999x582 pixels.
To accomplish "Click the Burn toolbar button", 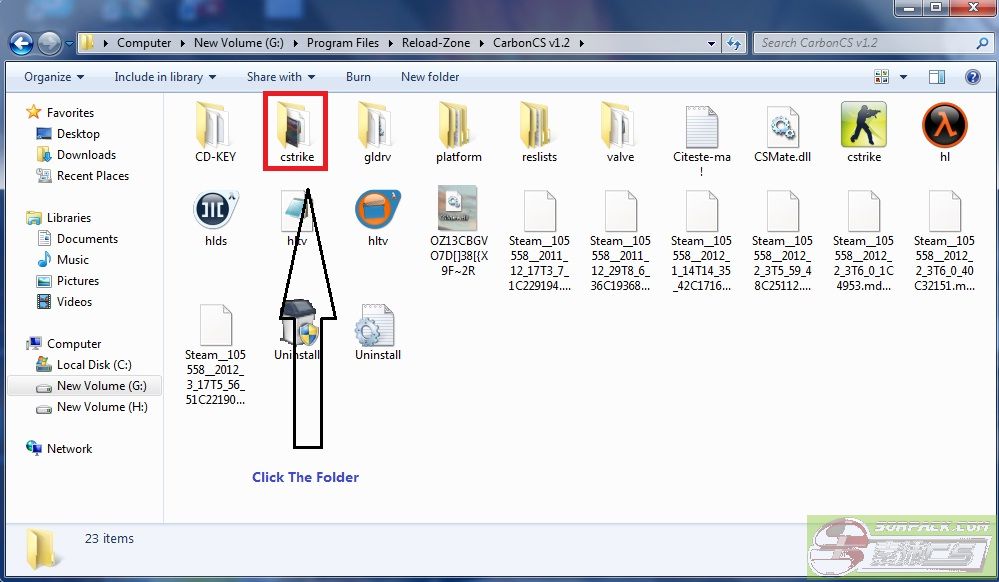I will pyautogui.click(x=358, y=77).
